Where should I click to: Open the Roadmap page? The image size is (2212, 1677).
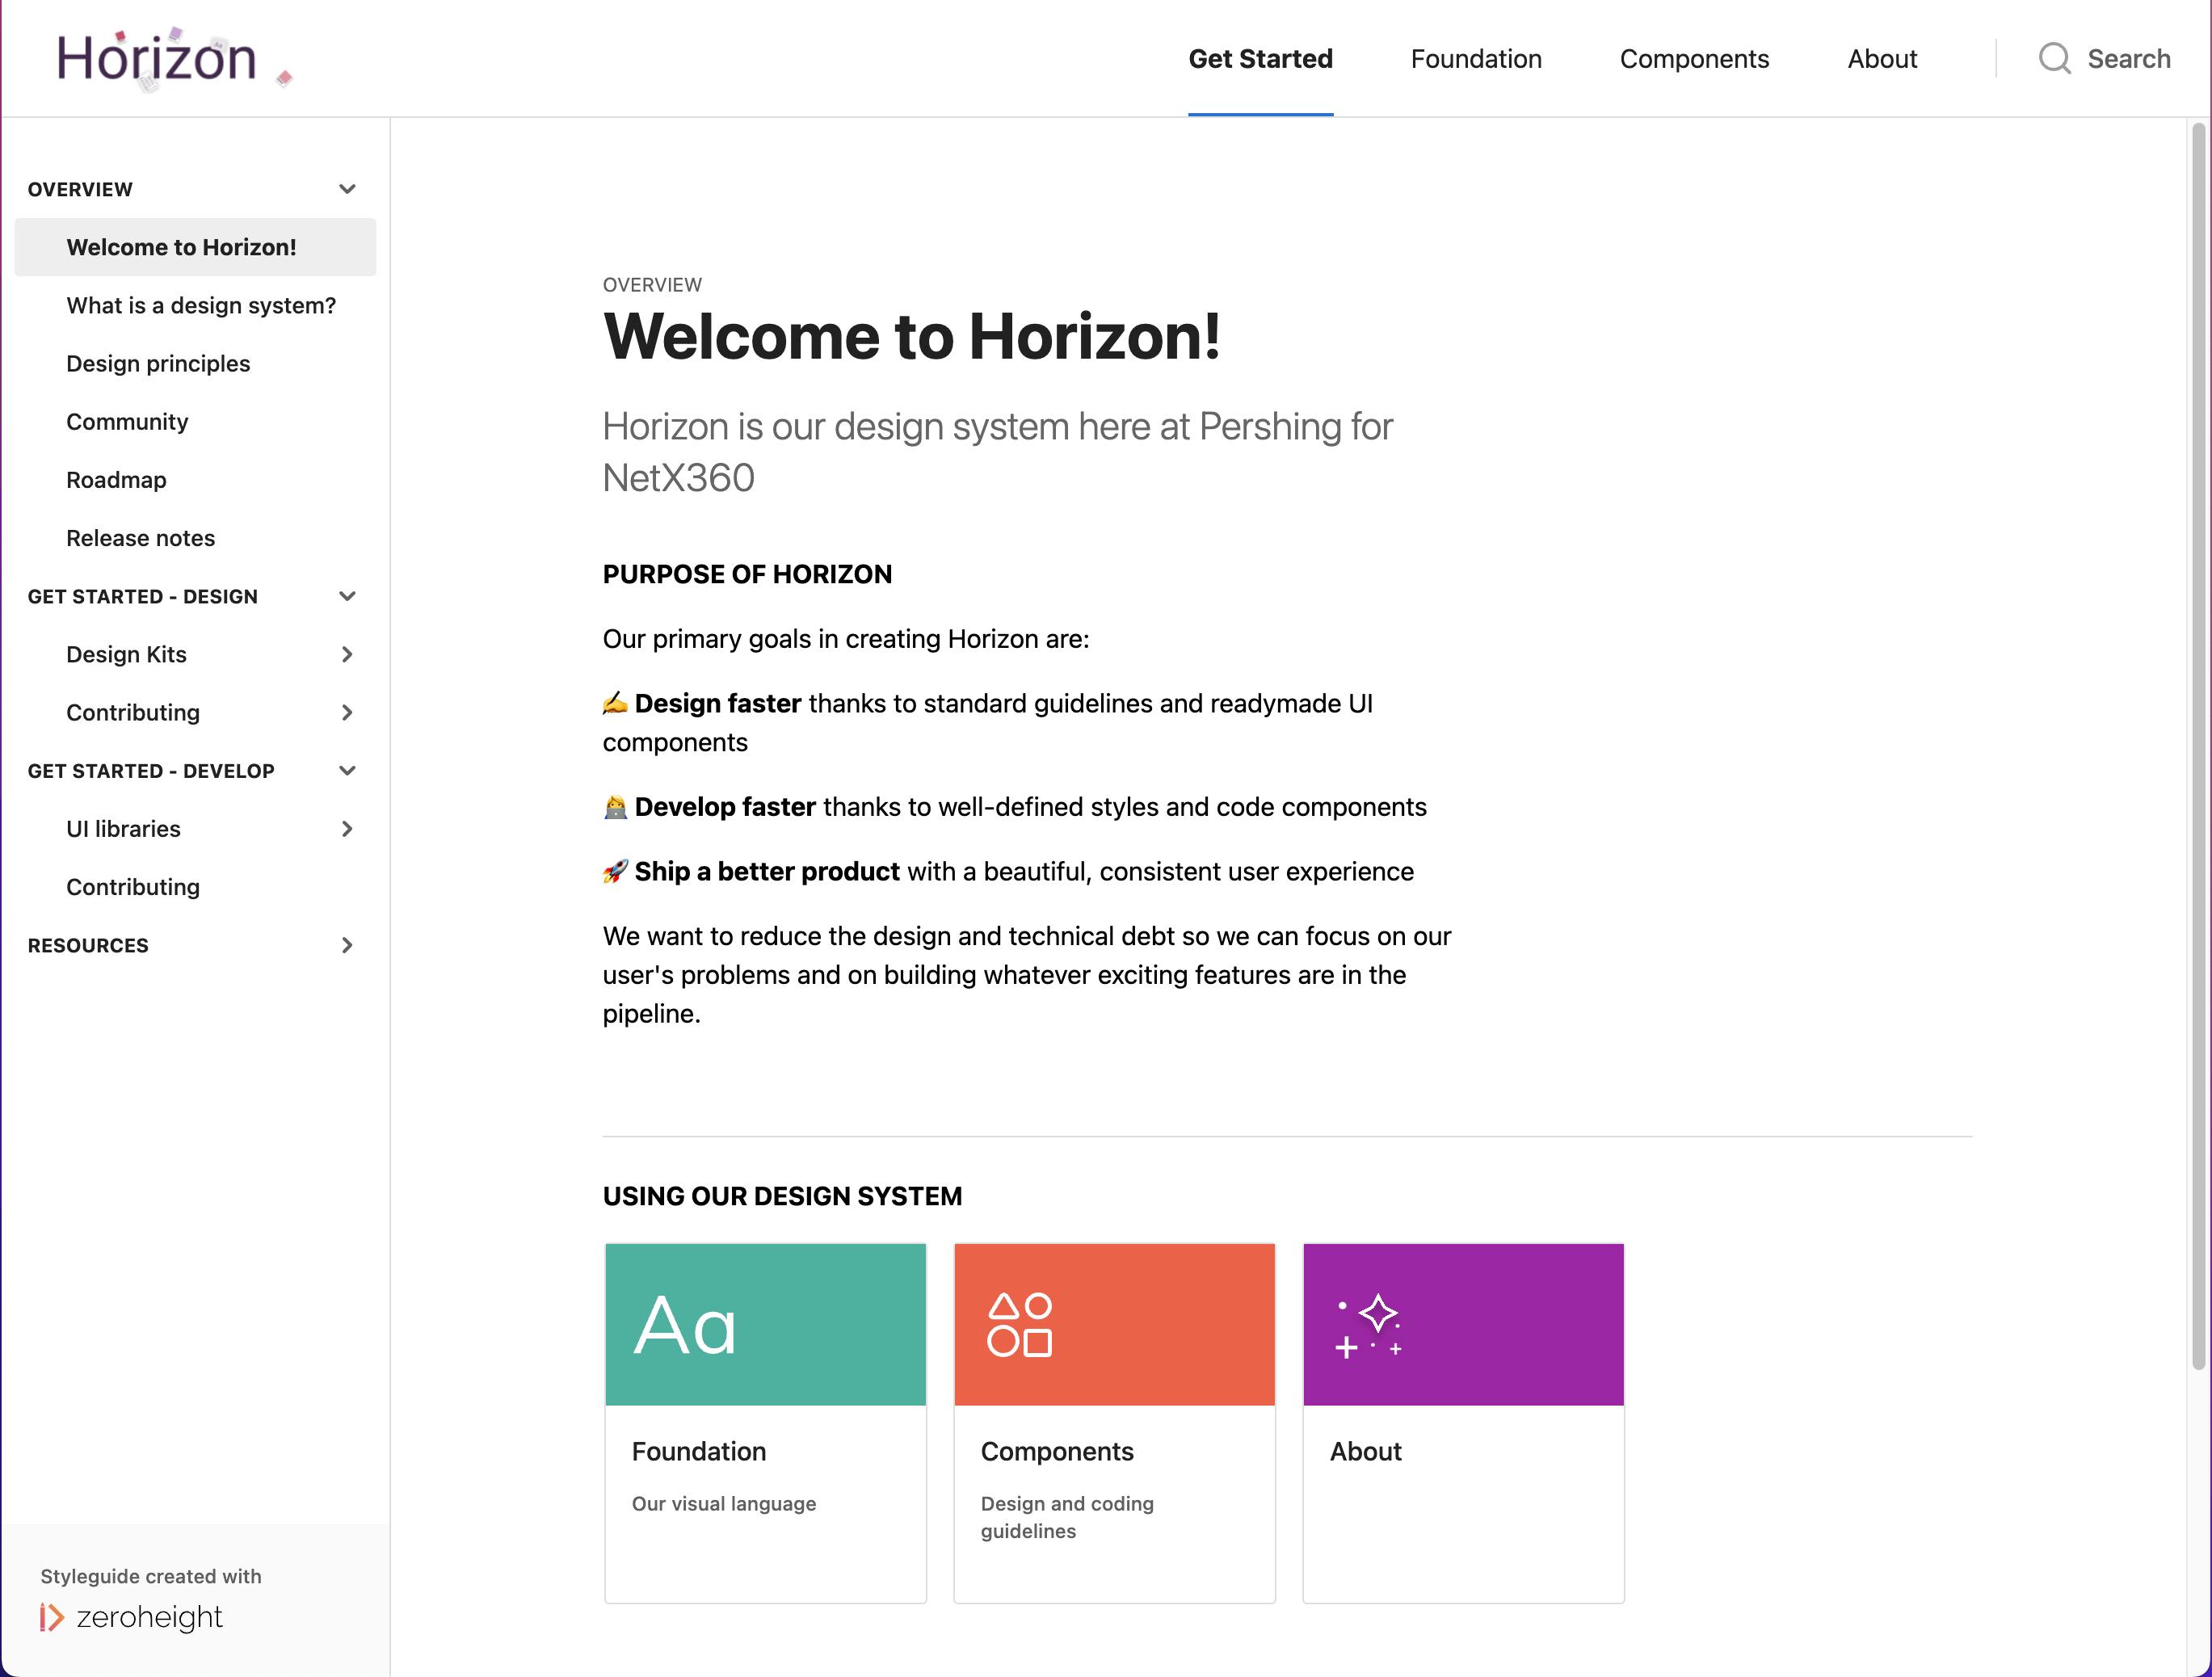(x=116, y=479)
